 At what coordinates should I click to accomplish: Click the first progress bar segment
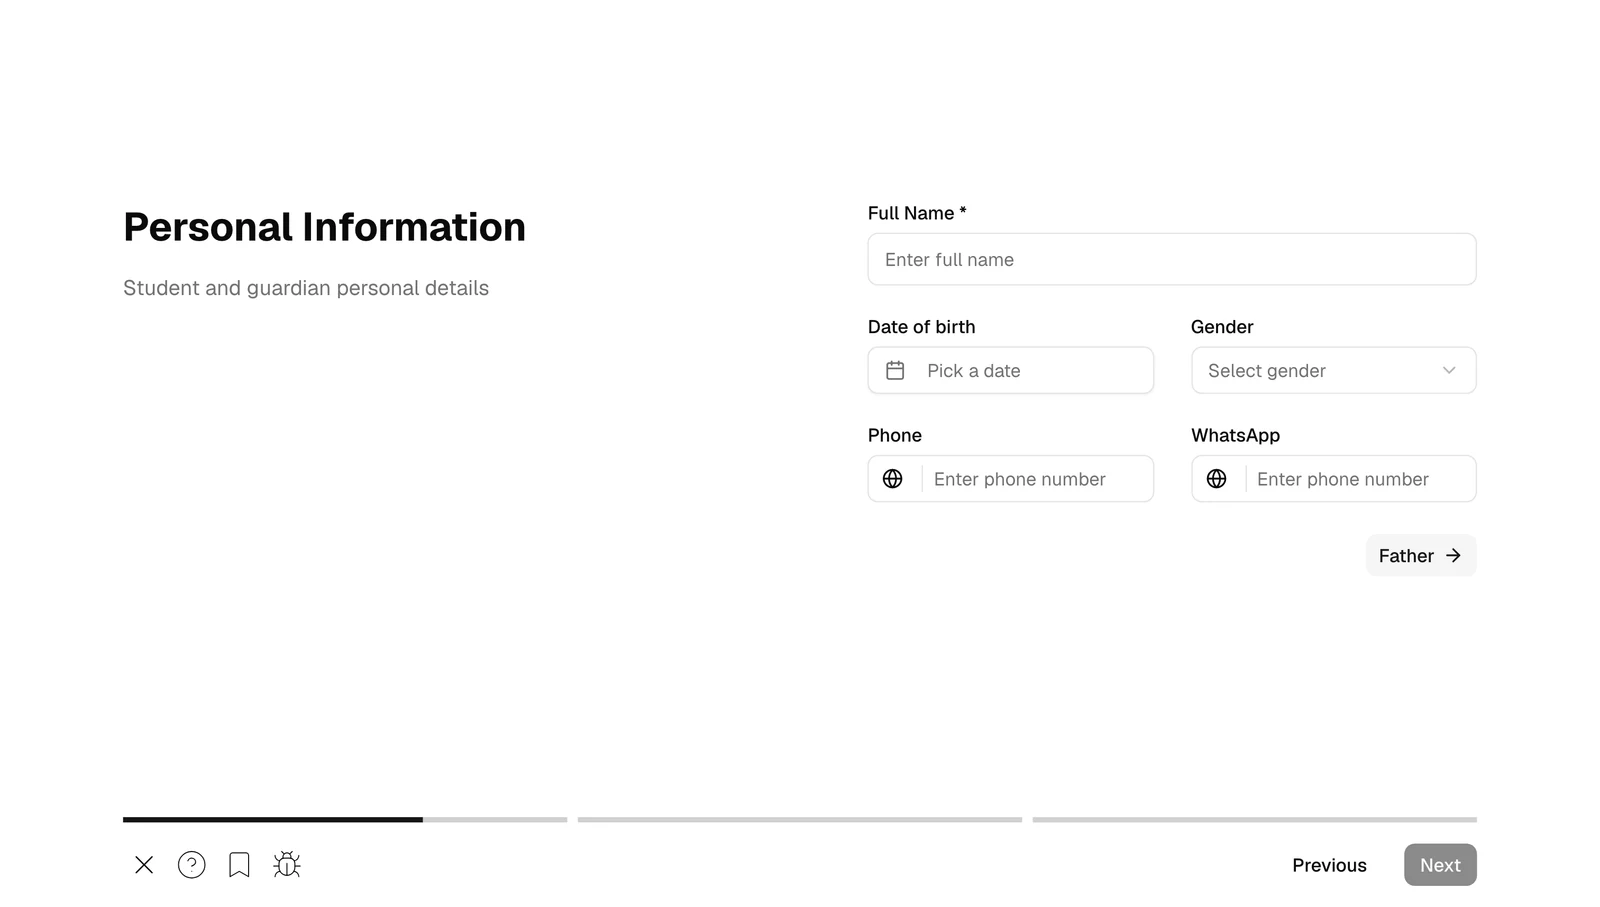tap(345, 820)
